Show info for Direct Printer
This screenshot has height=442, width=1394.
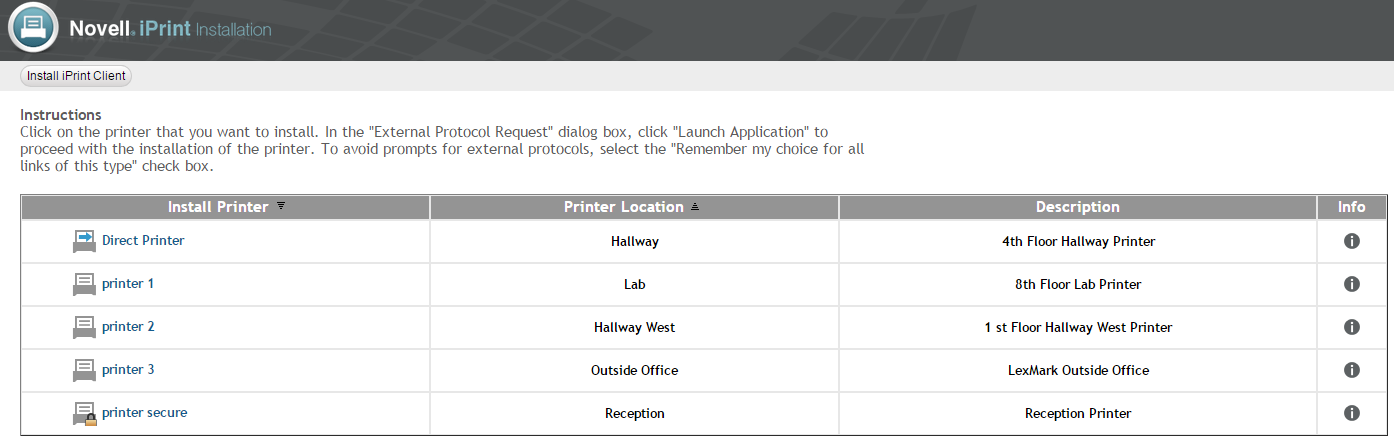tap(1351, 241)
